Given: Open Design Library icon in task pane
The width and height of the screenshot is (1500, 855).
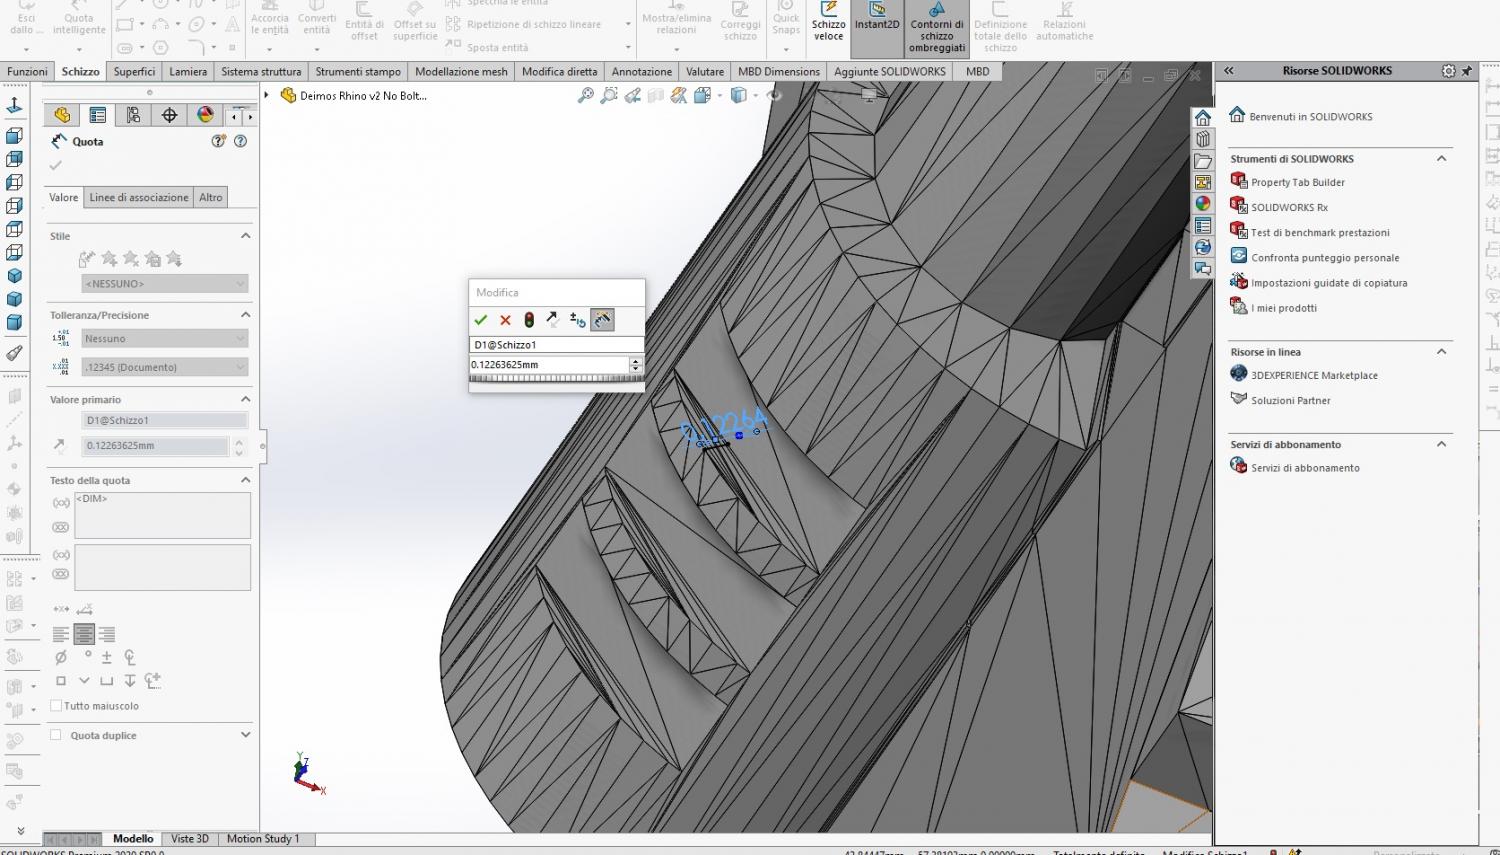Looking at the screenshot, I should tap(1203, 139).
